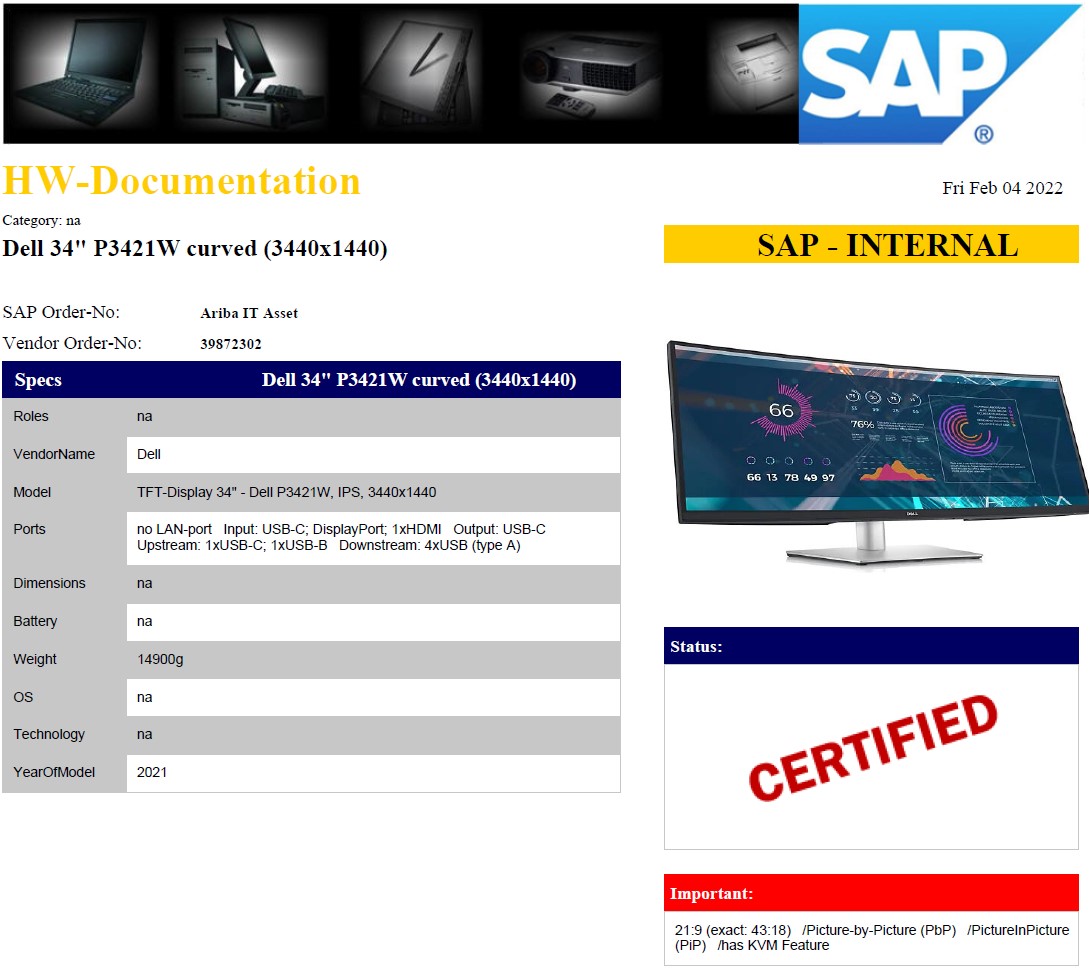
Task: Click the Dimensions row label
Action: pos(49,583)
